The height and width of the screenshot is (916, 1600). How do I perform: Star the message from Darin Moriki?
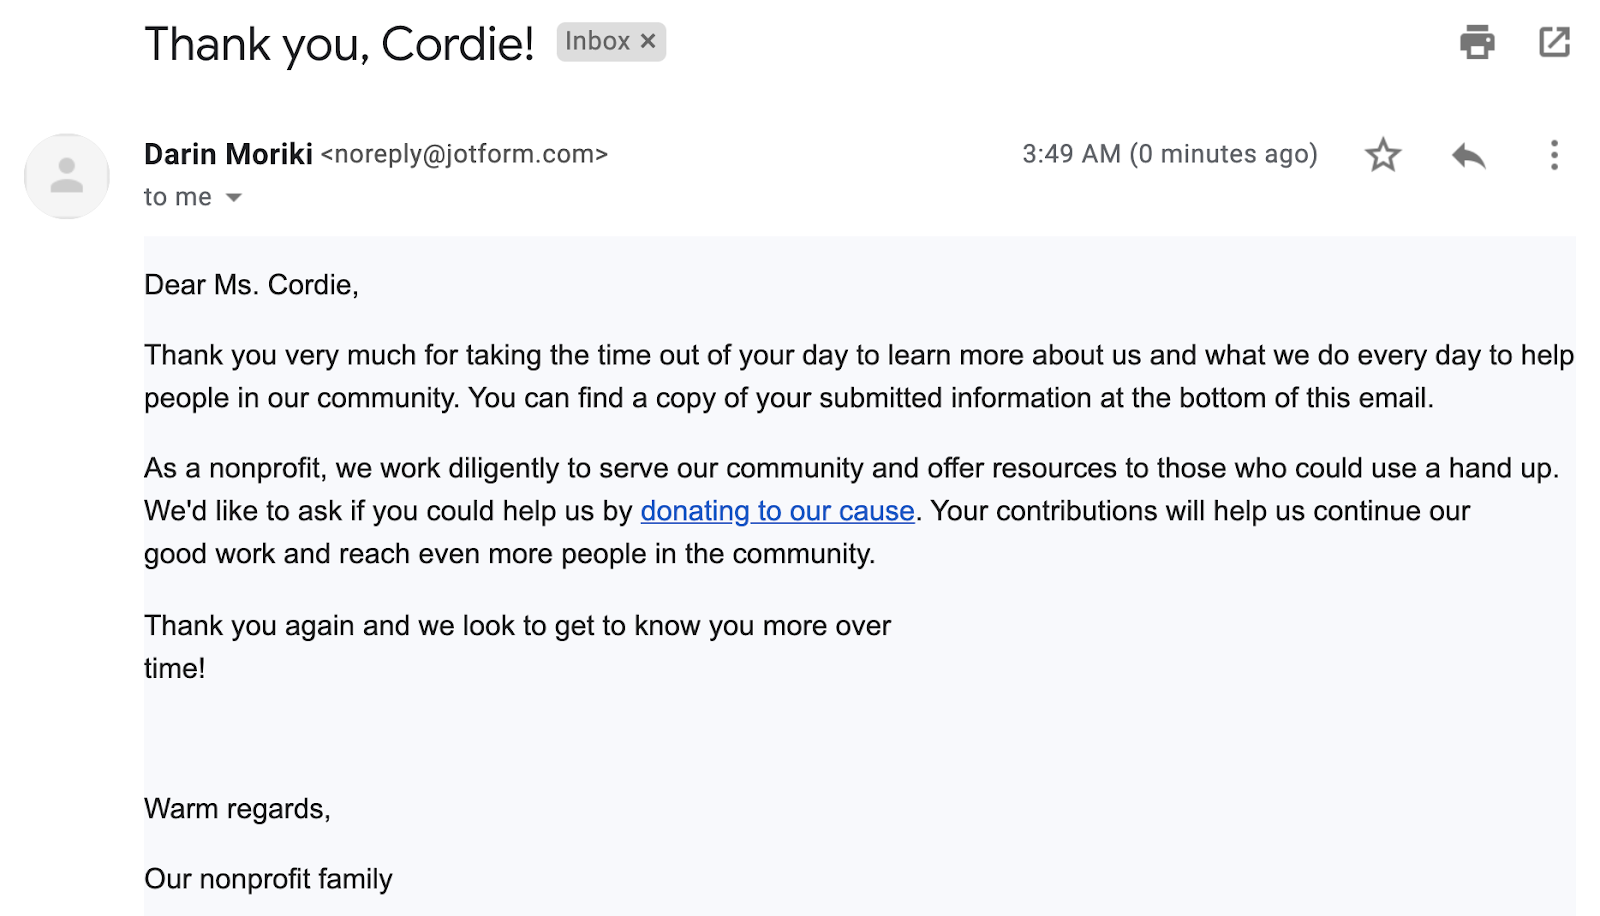1383,155
